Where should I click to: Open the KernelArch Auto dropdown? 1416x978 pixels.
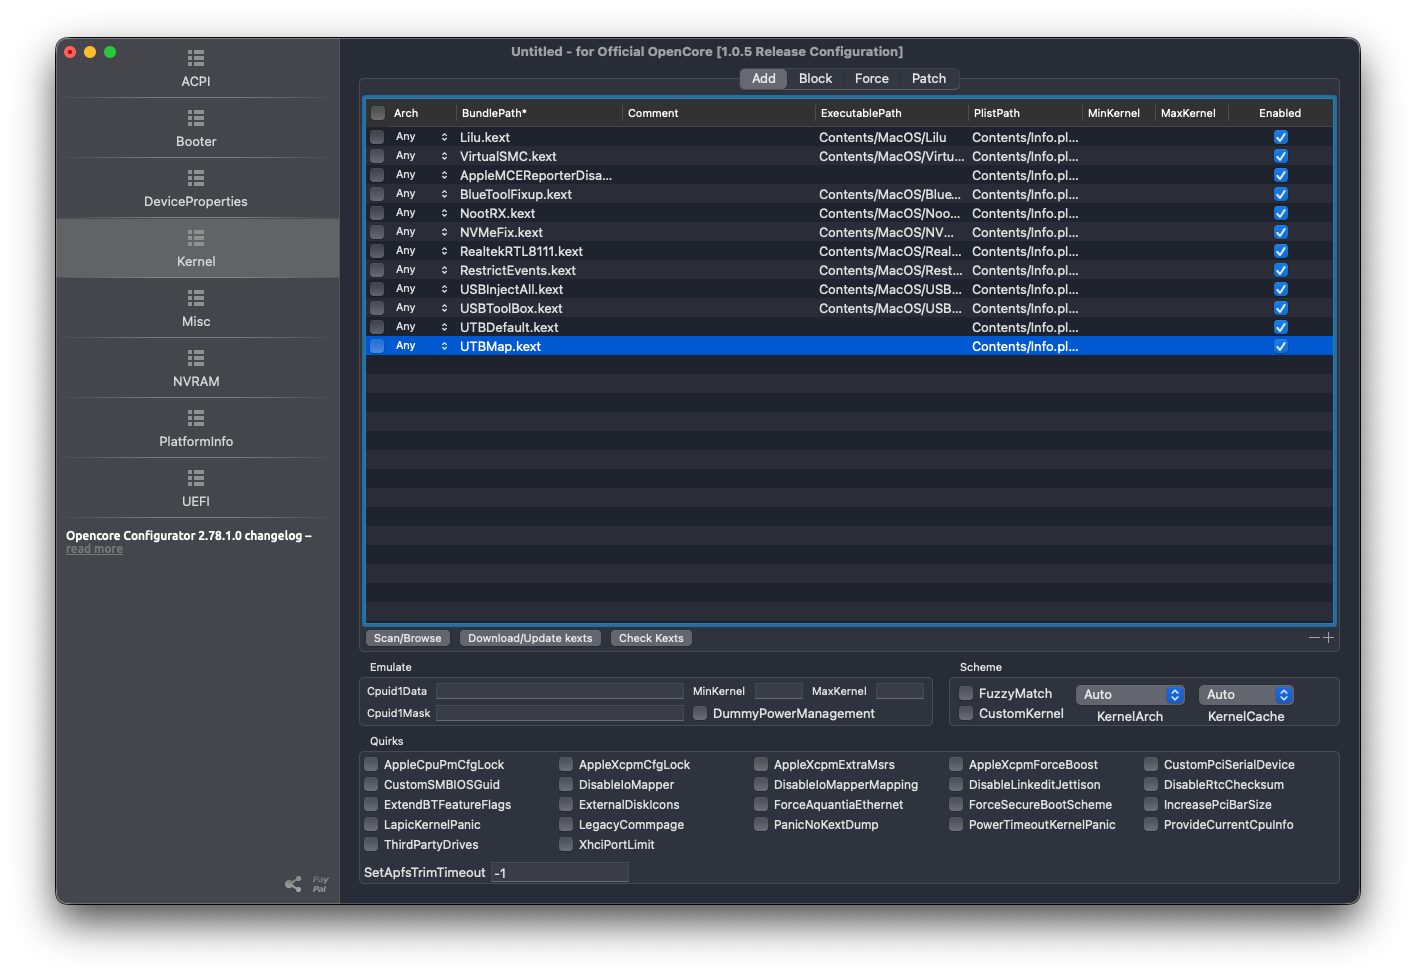[x=1130, y=695]
